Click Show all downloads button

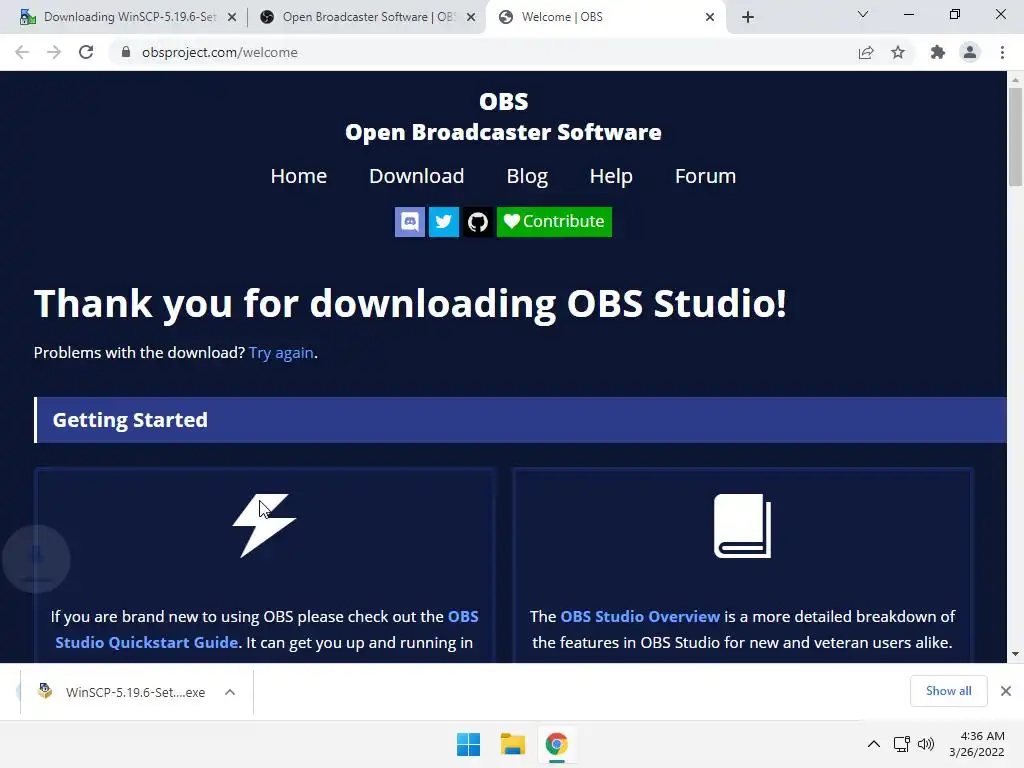pyautogui.click(x=948, y=691)
